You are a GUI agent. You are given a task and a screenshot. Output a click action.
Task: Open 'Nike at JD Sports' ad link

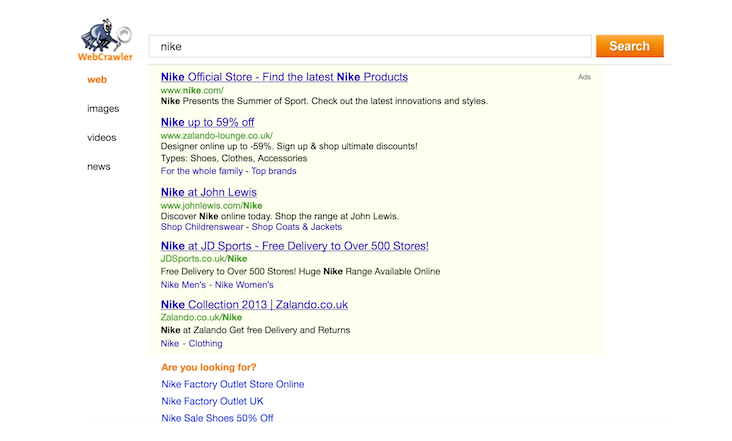coord(295,246)
